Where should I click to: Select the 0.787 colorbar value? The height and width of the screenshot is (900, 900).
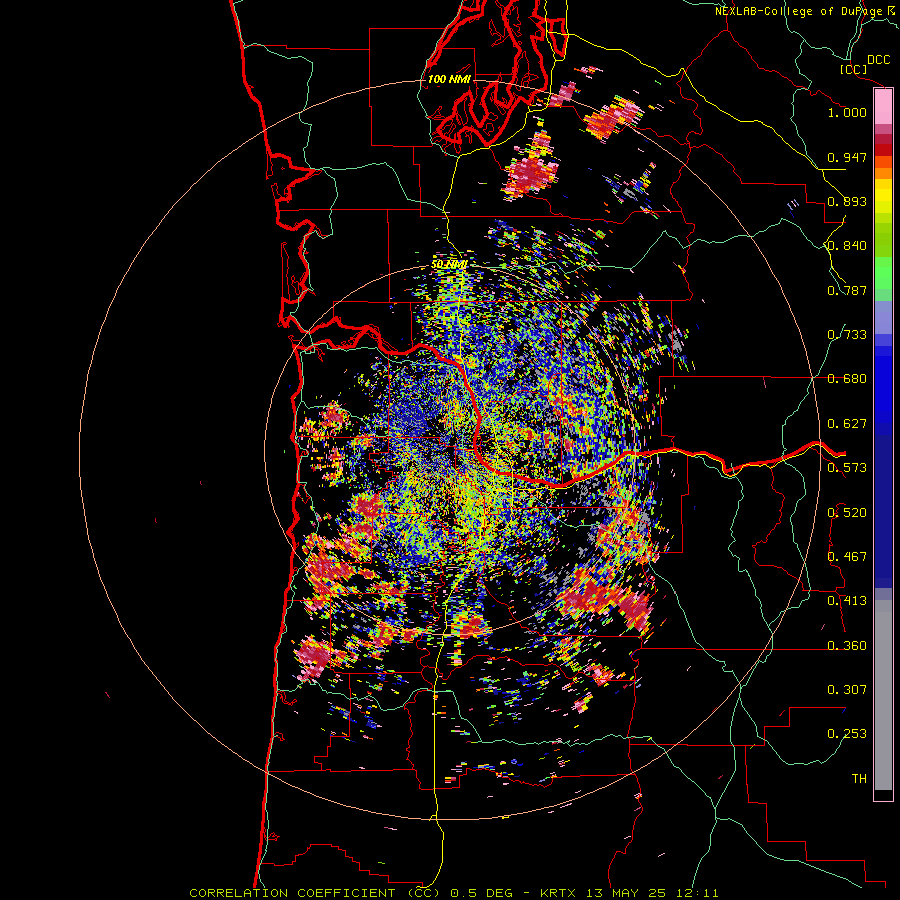point(847,290)
